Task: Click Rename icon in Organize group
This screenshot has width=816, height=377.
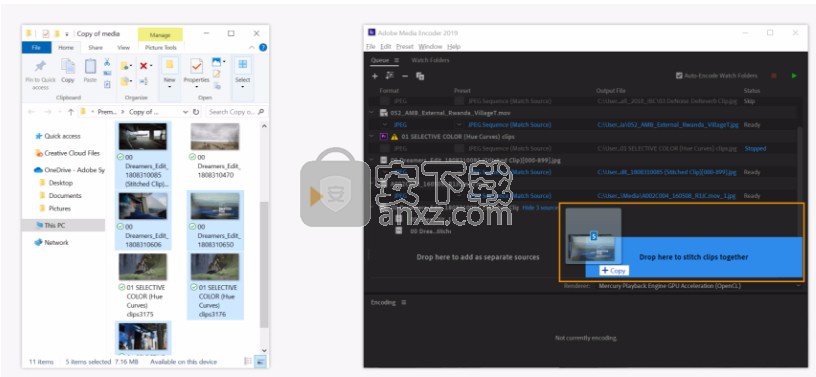Action: coord(144,81)
